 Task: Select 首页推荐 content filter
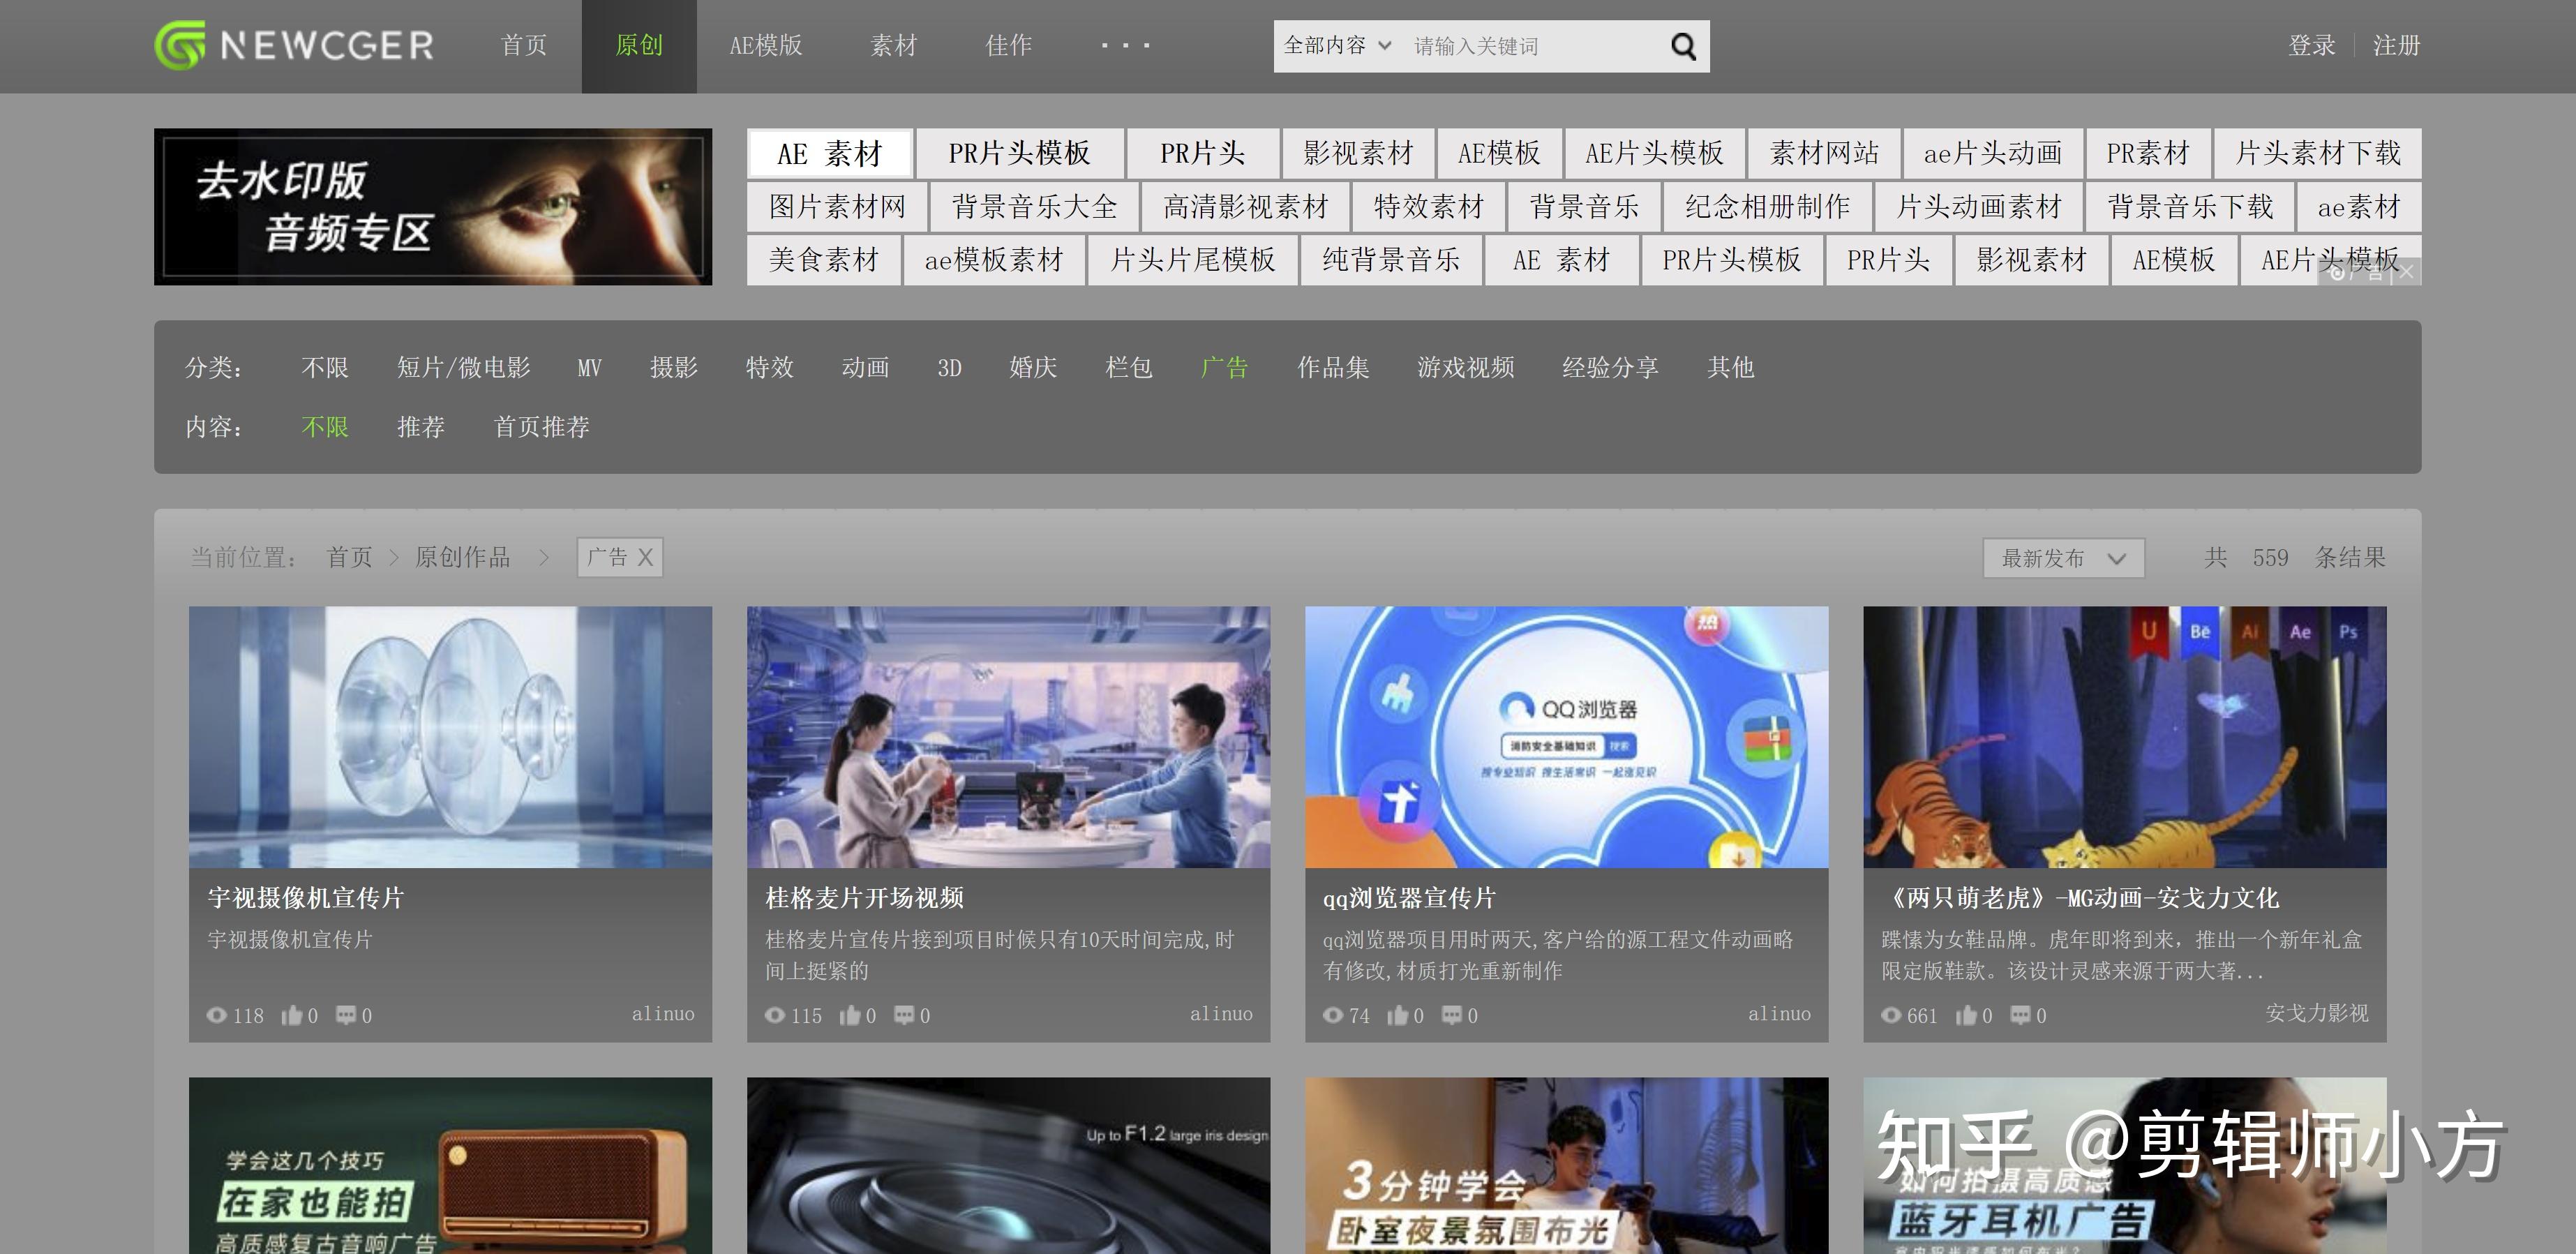pyautogui.click(x=542, y=428)
